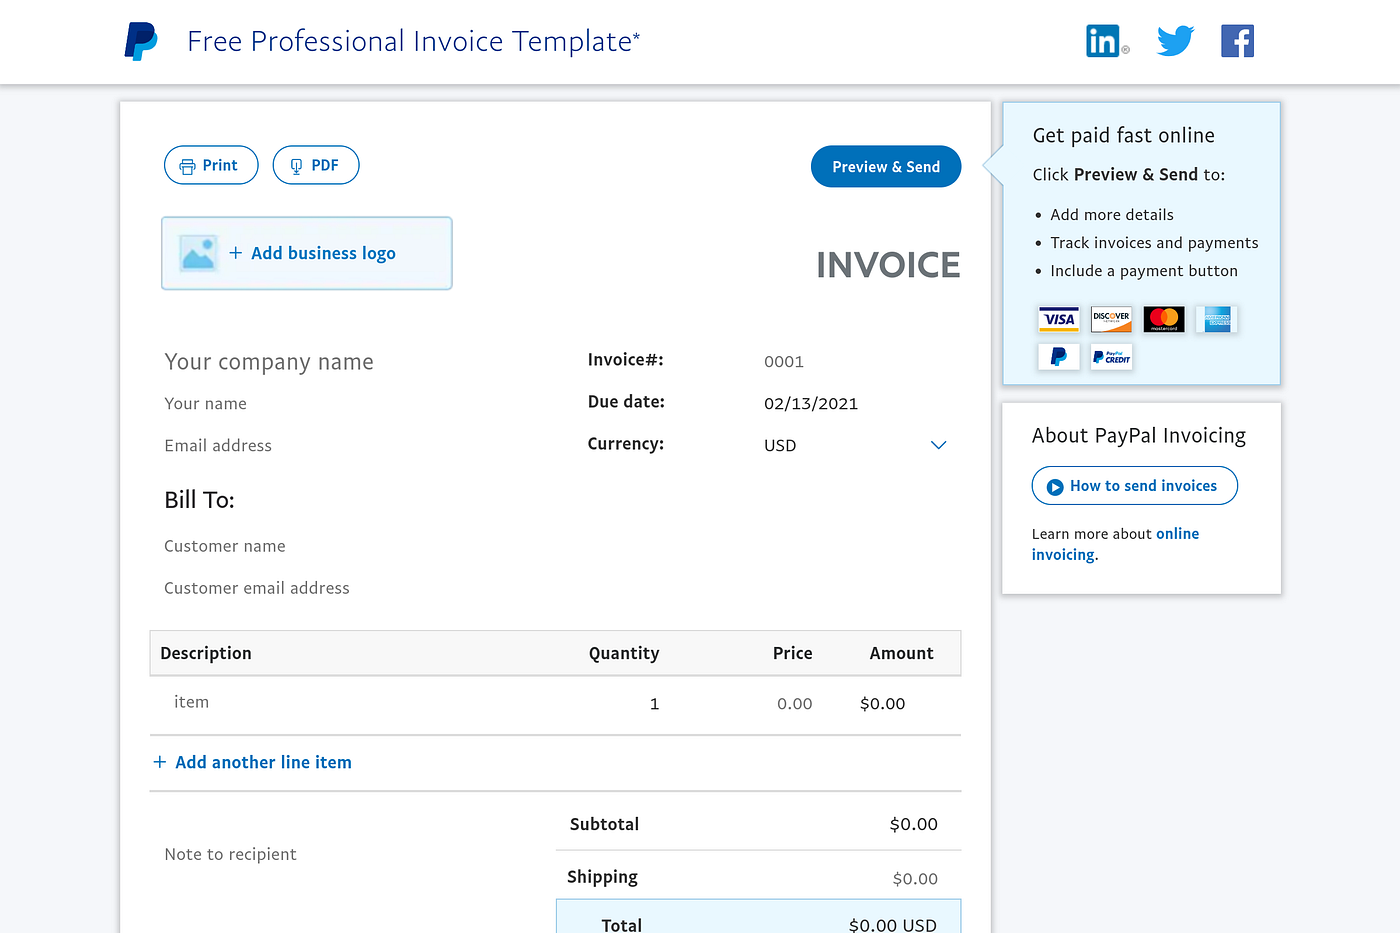The height and width of the screenshot is (933, 1400).
Task: Click the Bill To: heading
Action: (x=200, y=500)
